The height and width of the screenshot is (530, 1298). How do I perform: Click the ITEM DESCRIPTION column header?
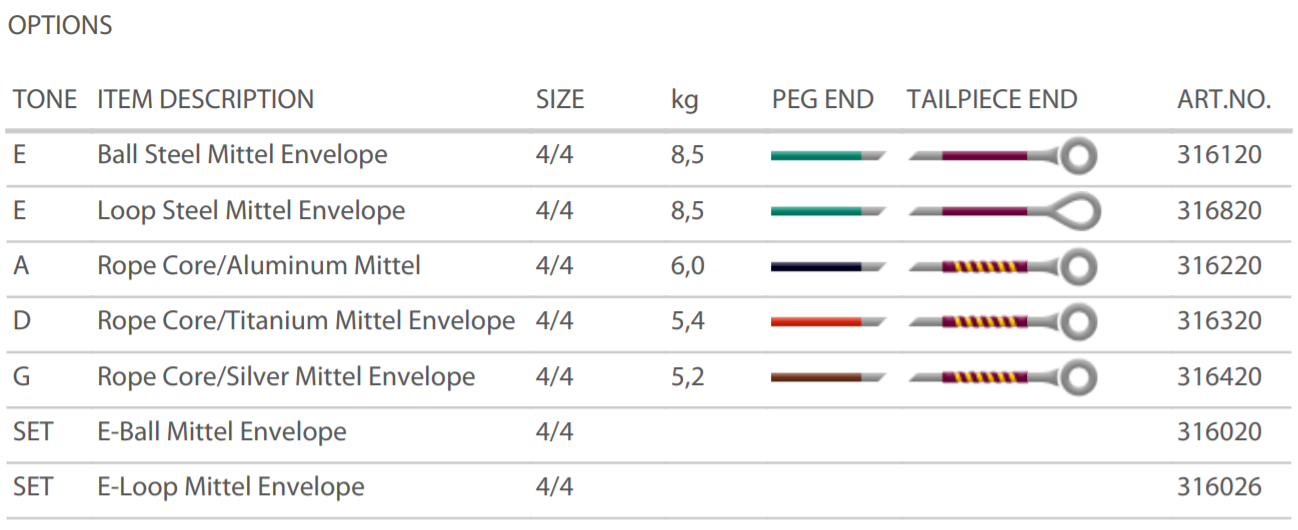(205, 100)
